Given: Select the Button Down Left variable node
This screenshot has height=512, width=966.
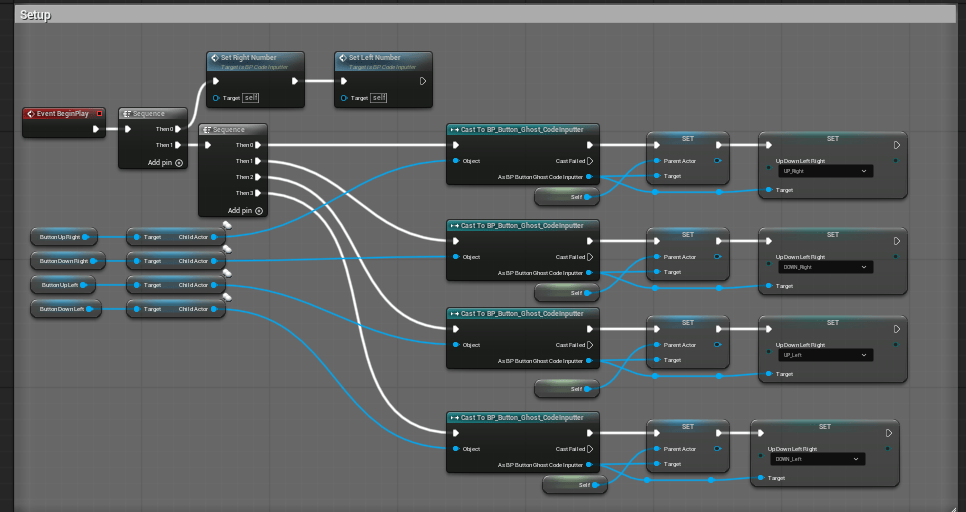Looking at the screenshot, I should point(65,309).
